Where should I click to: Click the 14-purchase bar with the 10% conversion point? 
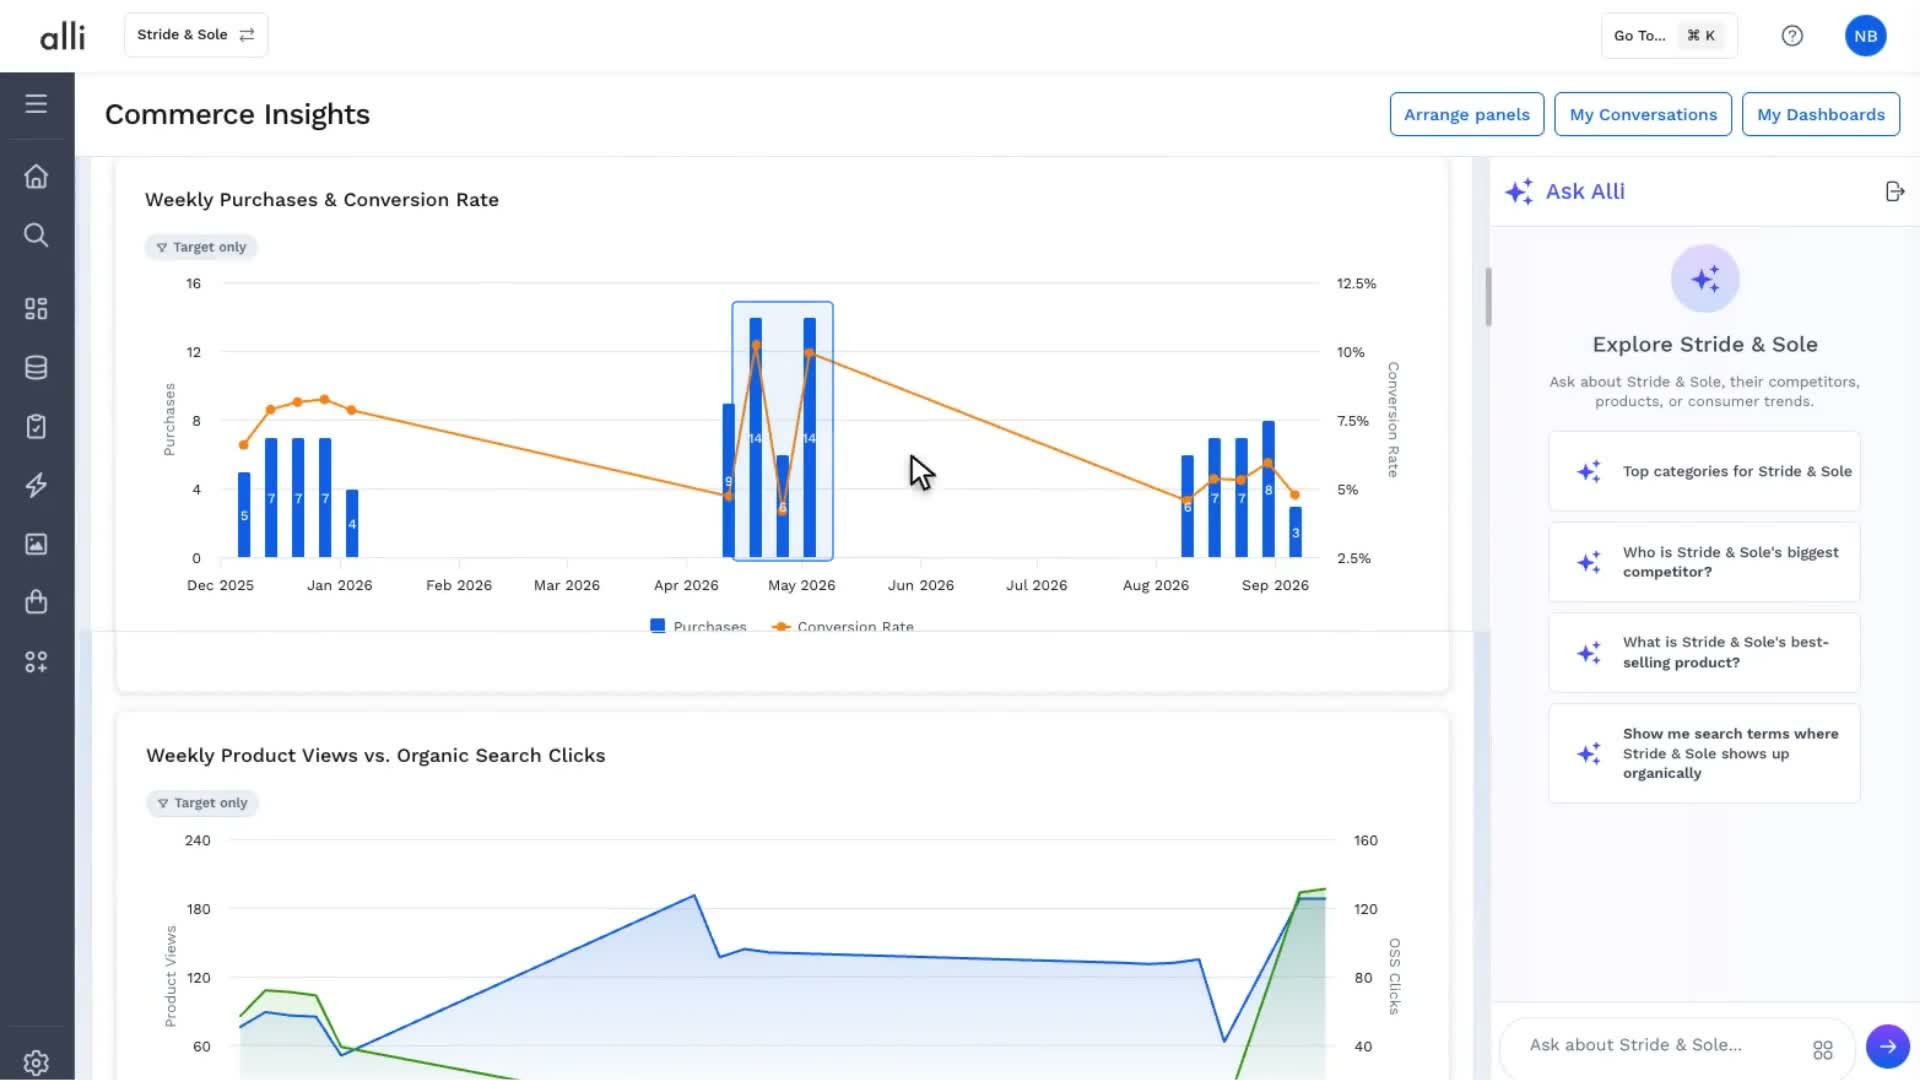tap(809, 437)
